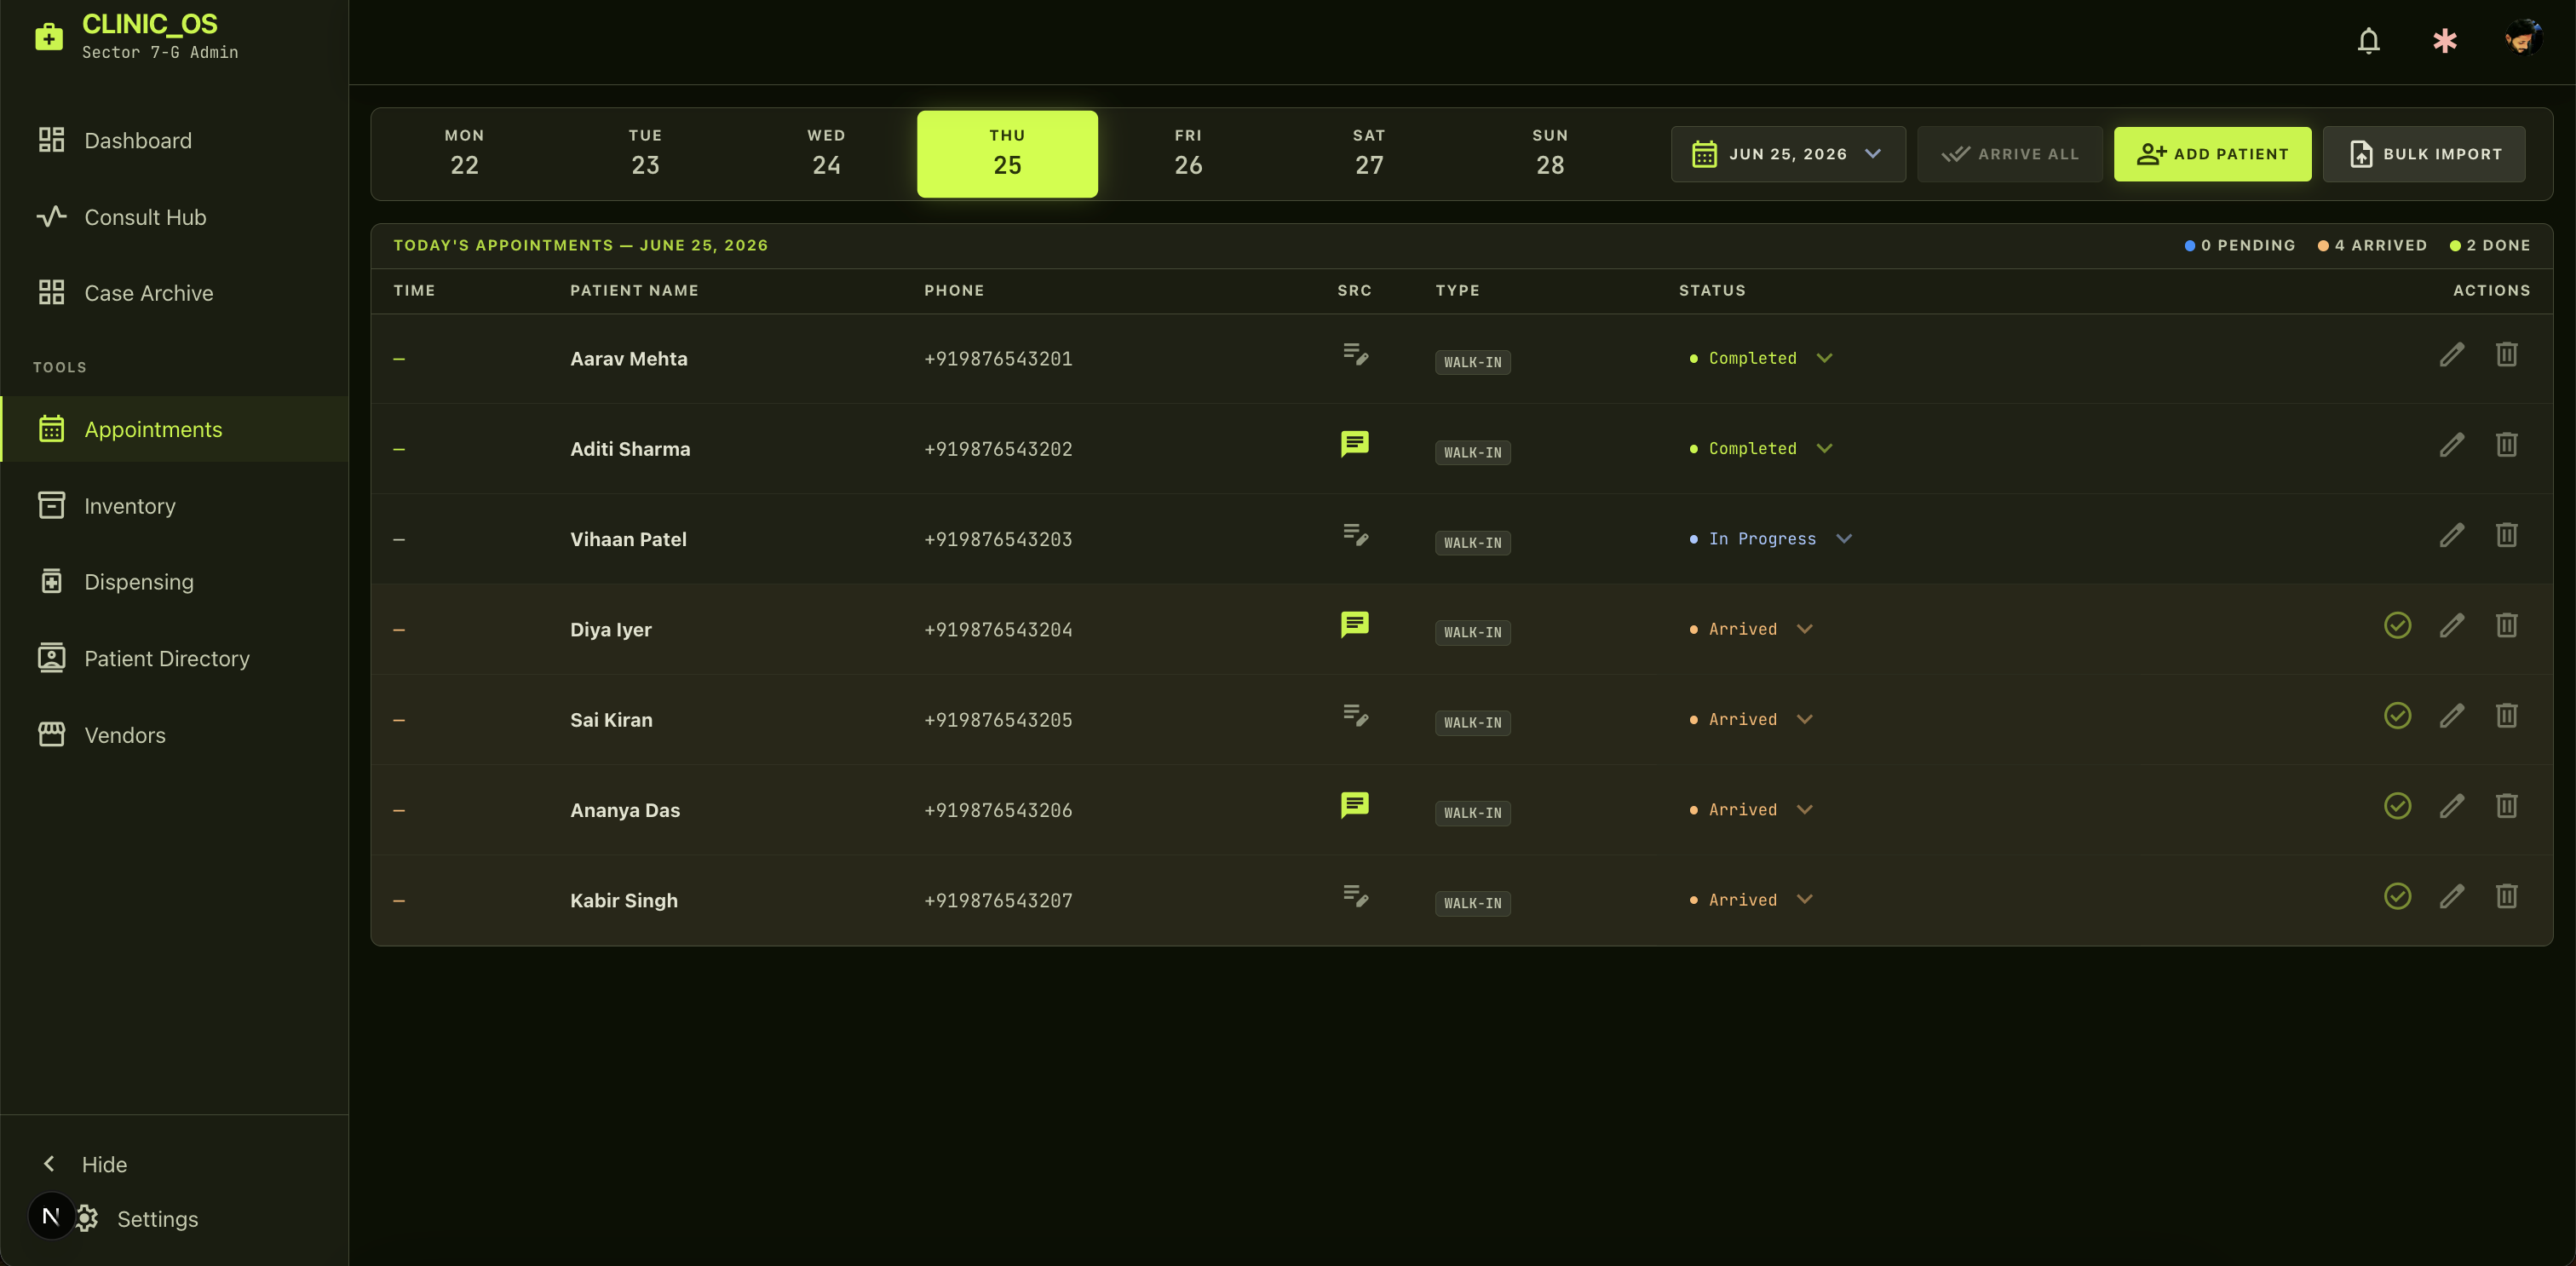Screen dimensions: 2576x1266
Task: Select Monday 22 day tab
Action: pos(464,153)
